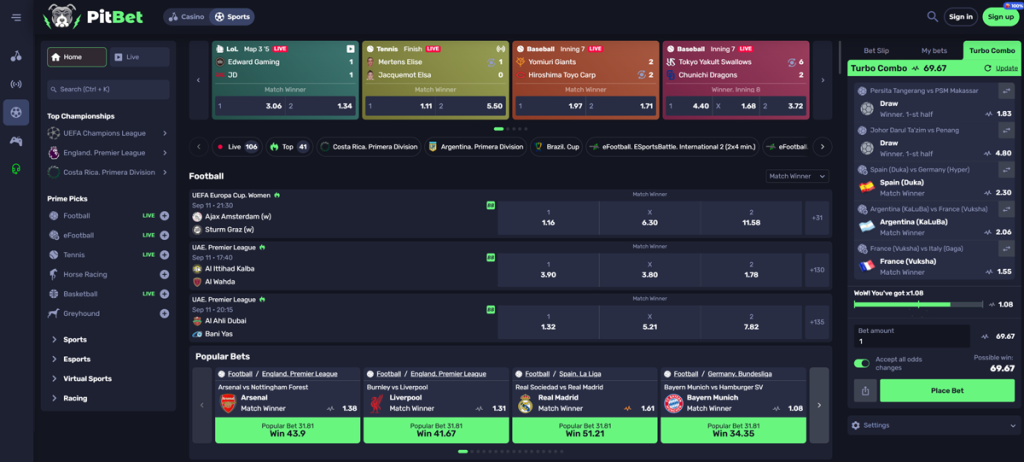The height and width of the screenshot is (462, 1024).
Task: Swap the Spain (Duka) vs Germany selection
Action: (x=1006, y=170)
